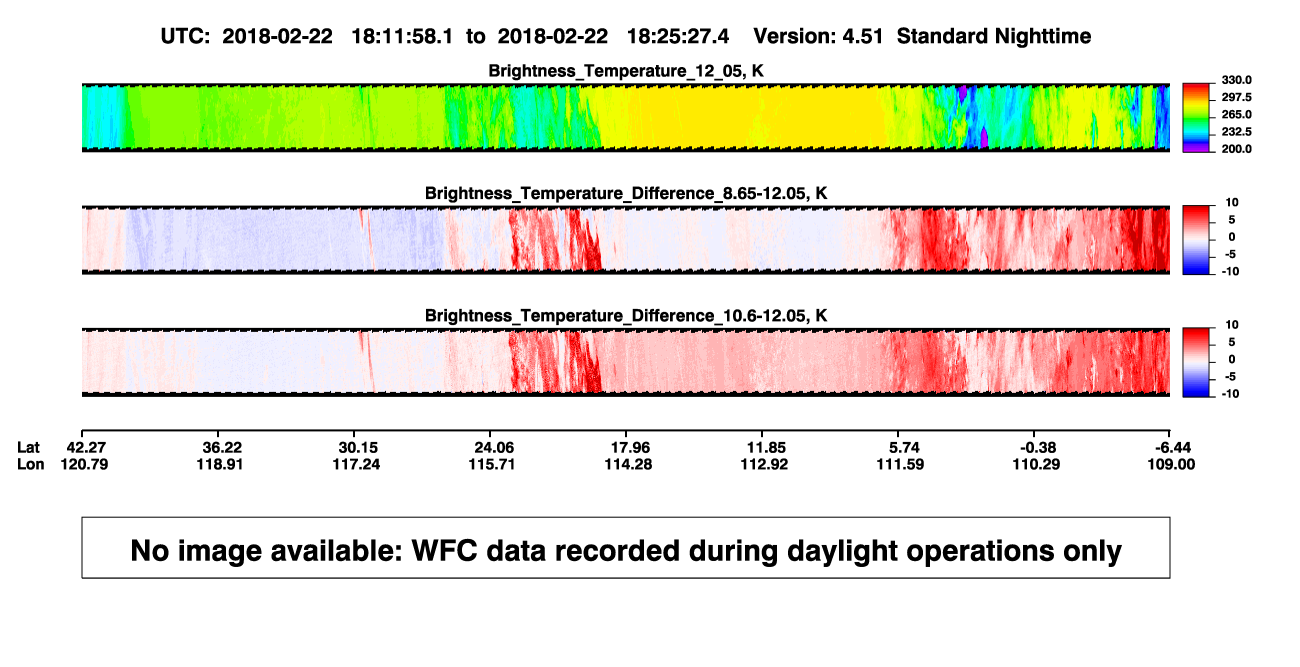Click the UTC start time 18:11:58.1
Image resolution: width=1300 pixels, height=667 pixels.
coord(402,37)
